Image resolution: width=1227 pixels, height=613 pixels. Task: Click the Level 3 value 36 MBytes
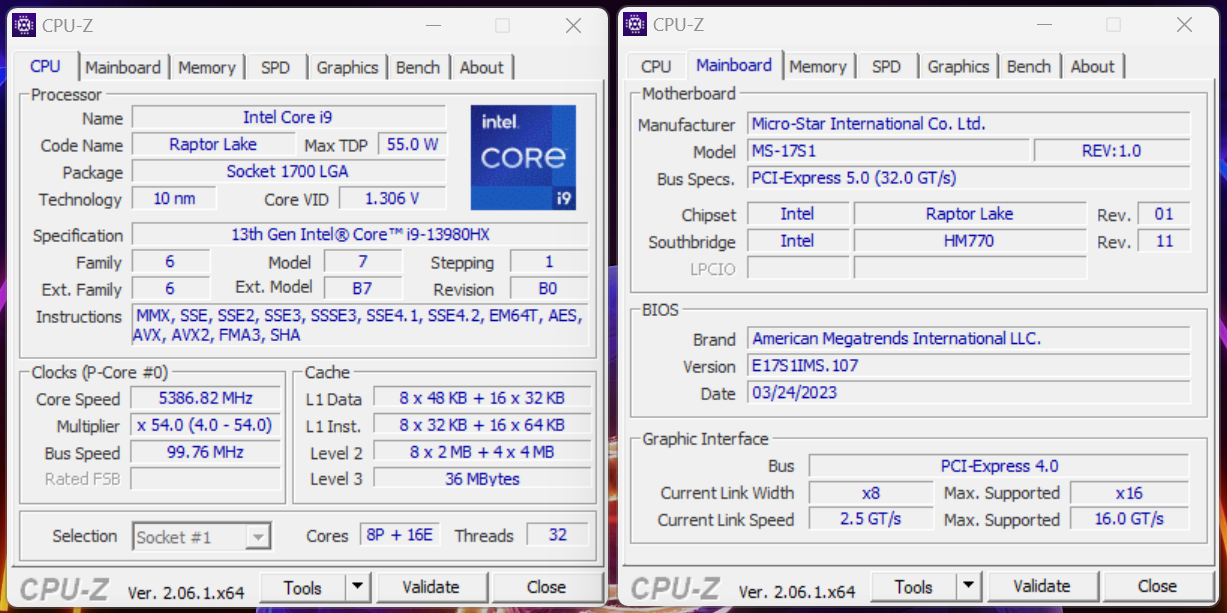click(x=482, y=479)
